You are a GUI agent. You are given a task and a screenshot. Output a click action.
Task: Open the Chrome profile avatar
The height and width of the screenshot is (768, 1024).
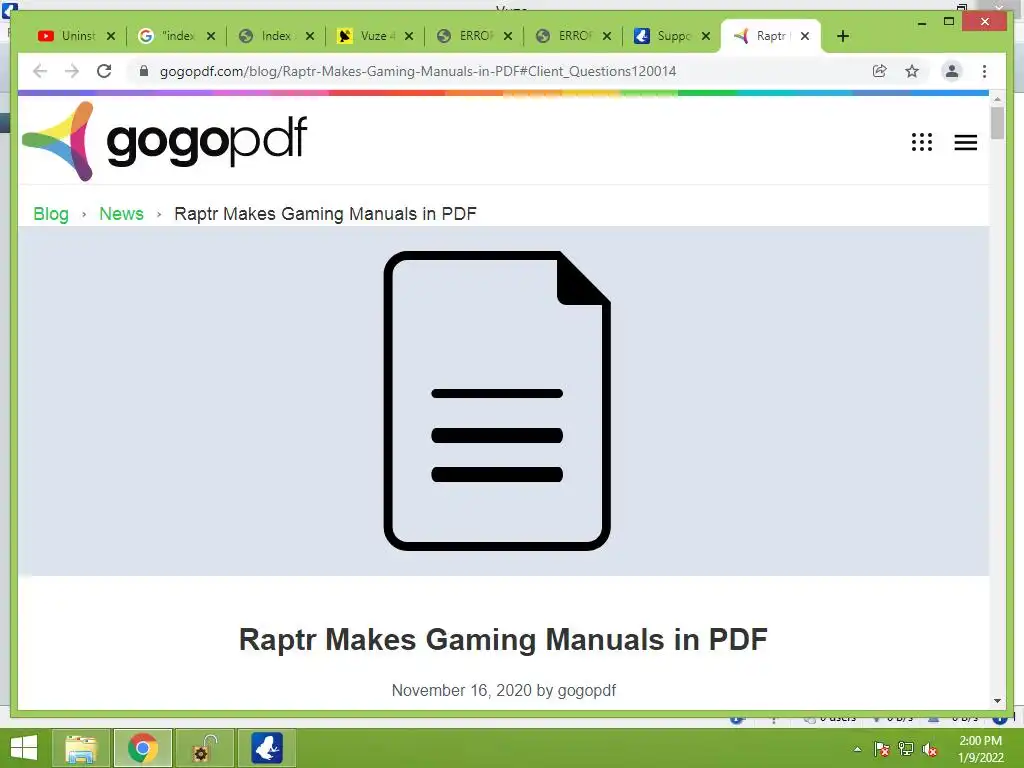click(952, 71)
